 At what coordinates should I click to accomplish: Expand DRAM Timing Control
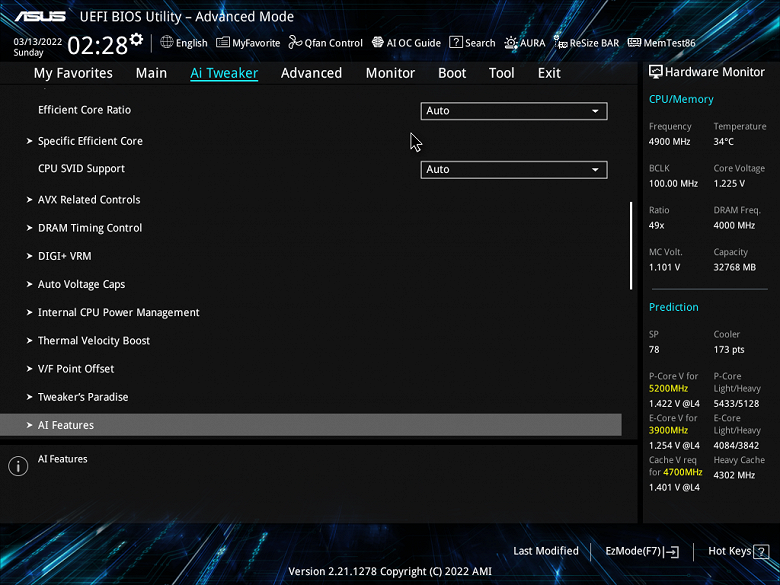click(x=90, y=228)
